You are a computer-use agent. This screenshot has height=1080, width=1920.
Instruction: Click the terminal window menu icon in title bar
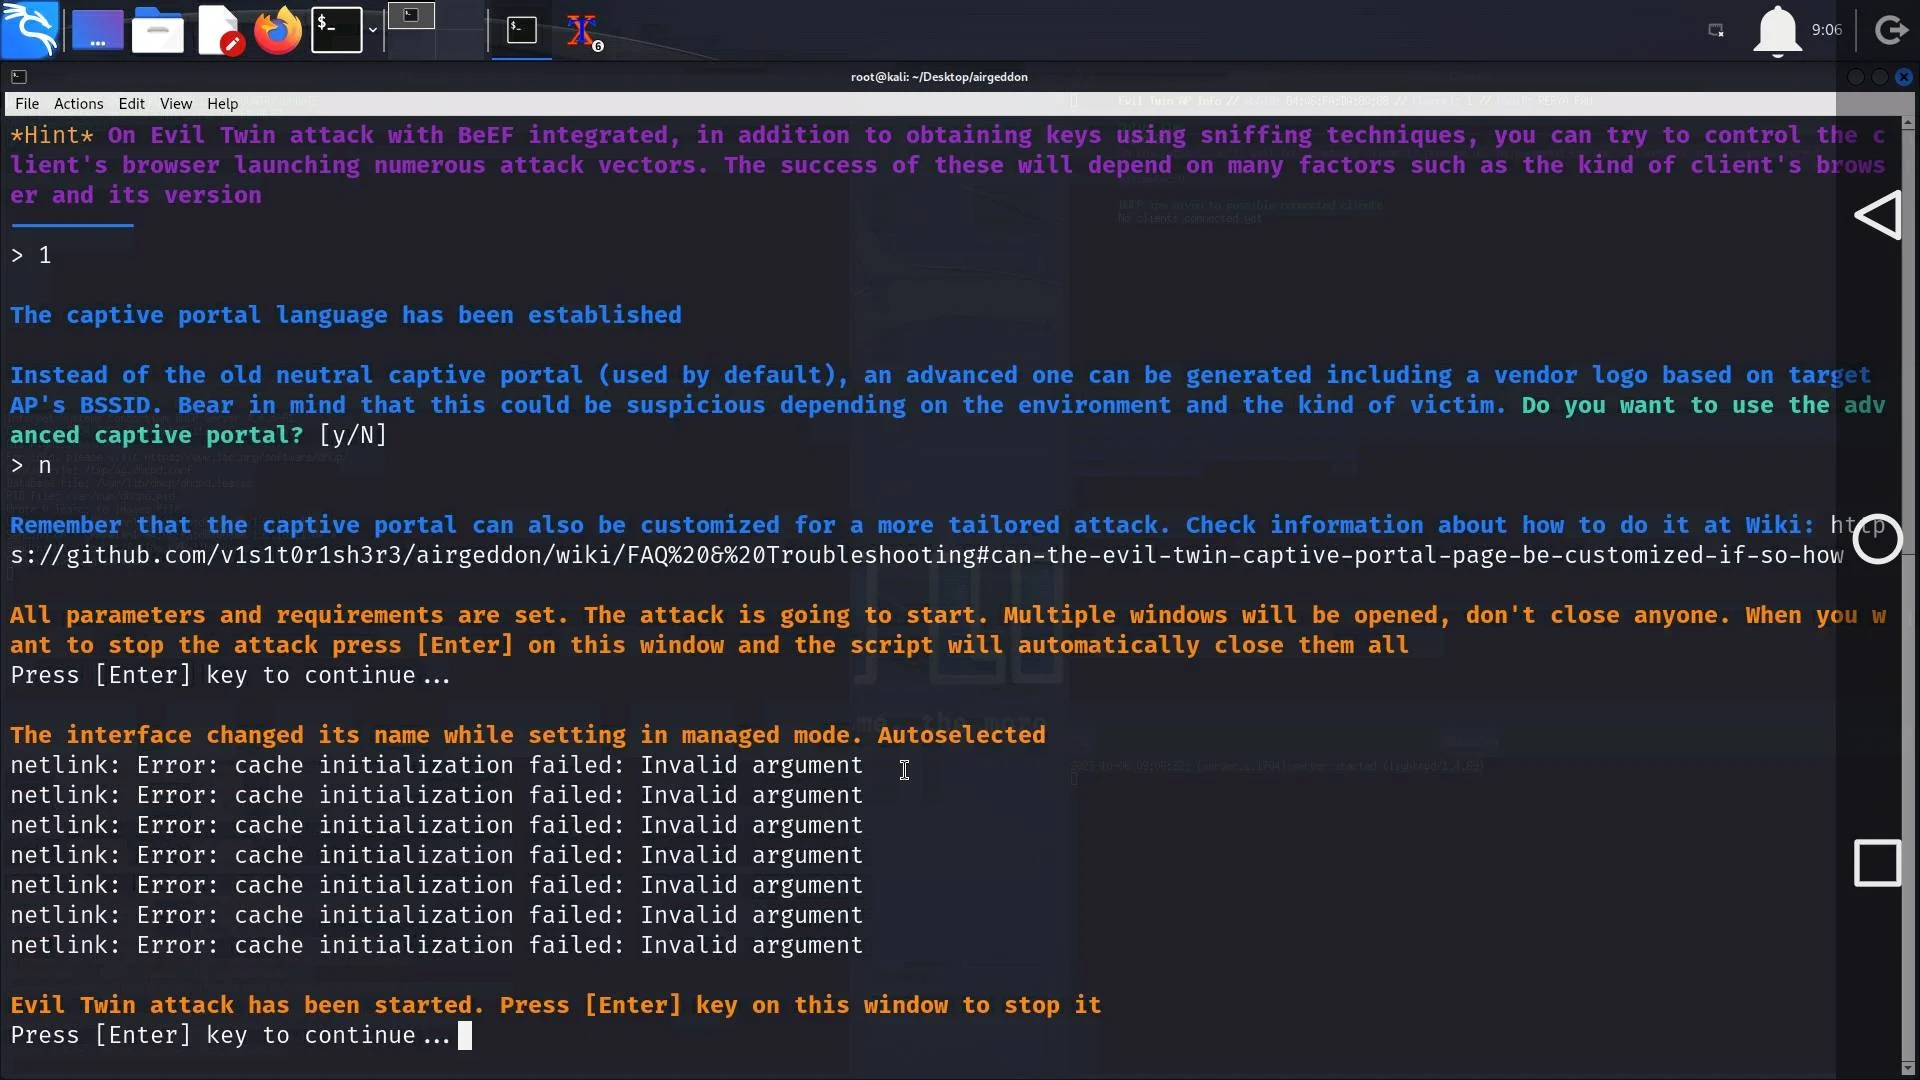pyautogui.click(x=19, y=77)
